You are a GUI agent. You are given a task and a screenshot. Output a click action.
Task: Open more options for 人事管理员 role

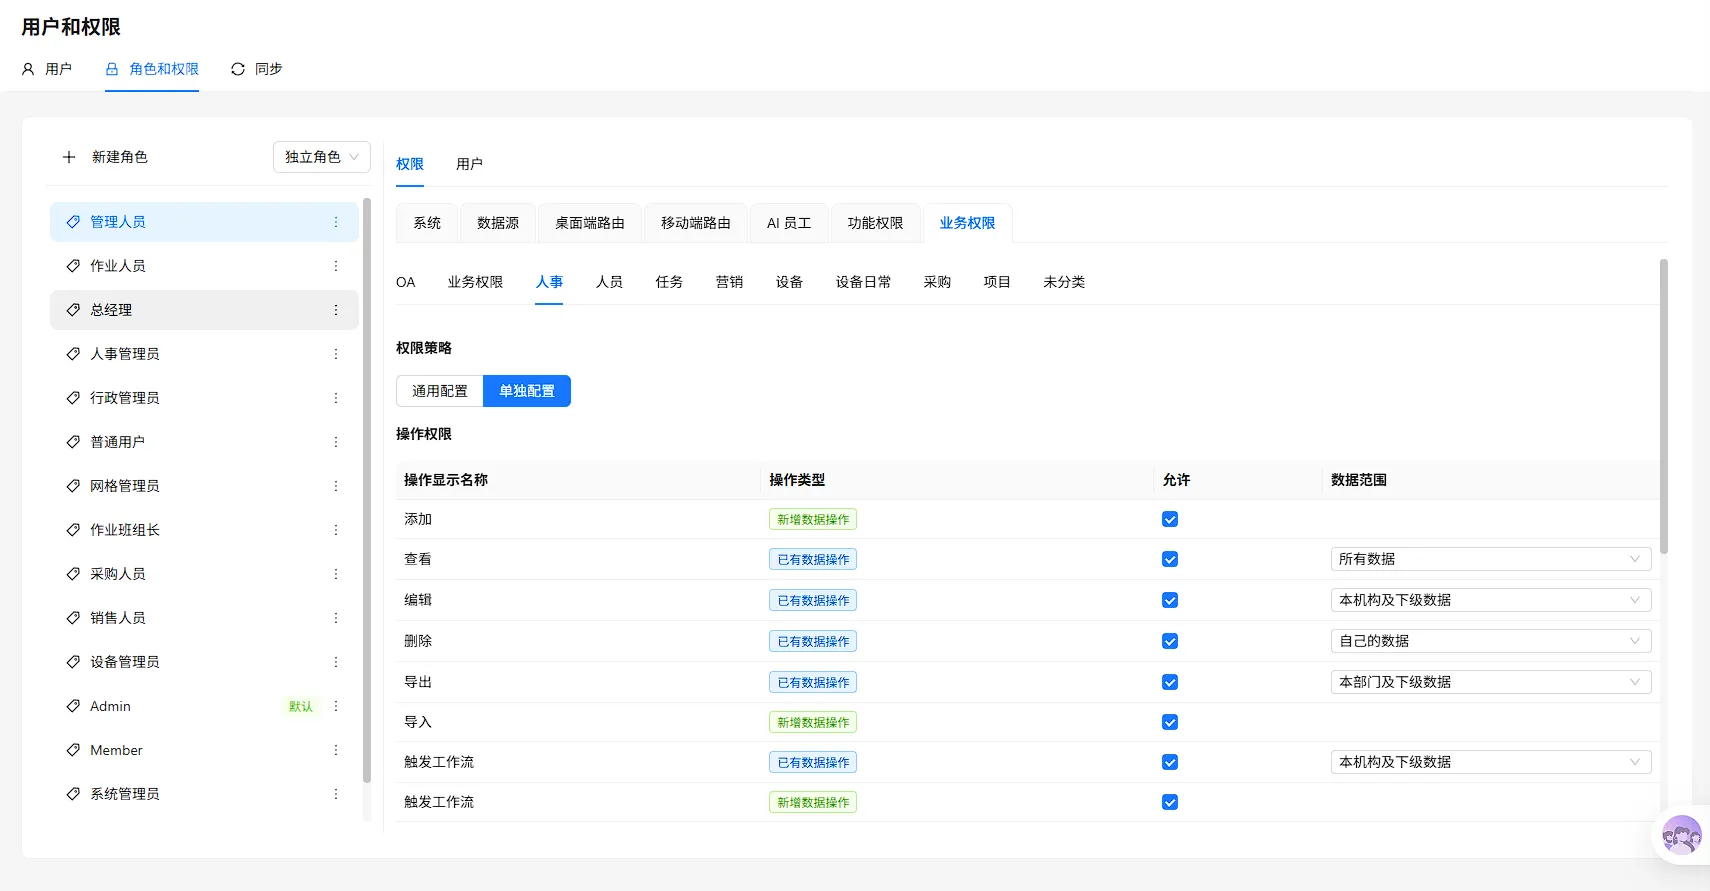[x=336, y=354]
